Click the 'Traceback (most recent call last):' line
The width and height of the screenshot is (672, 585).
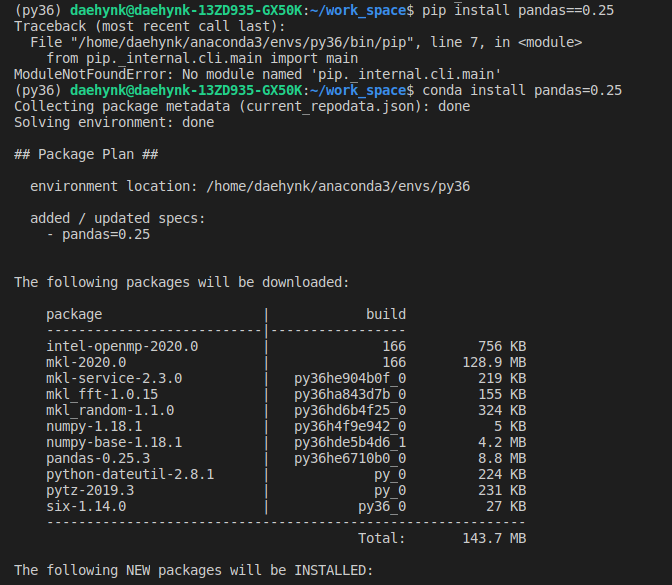150,27
